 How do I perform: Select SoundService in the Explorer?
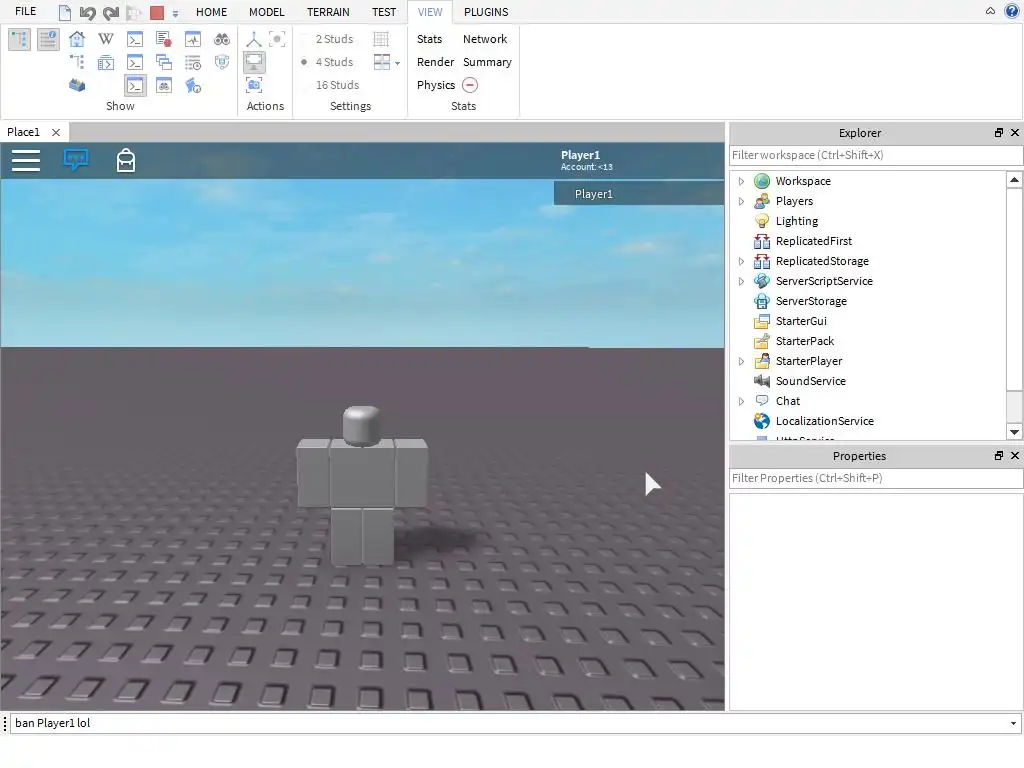point(810,381)
